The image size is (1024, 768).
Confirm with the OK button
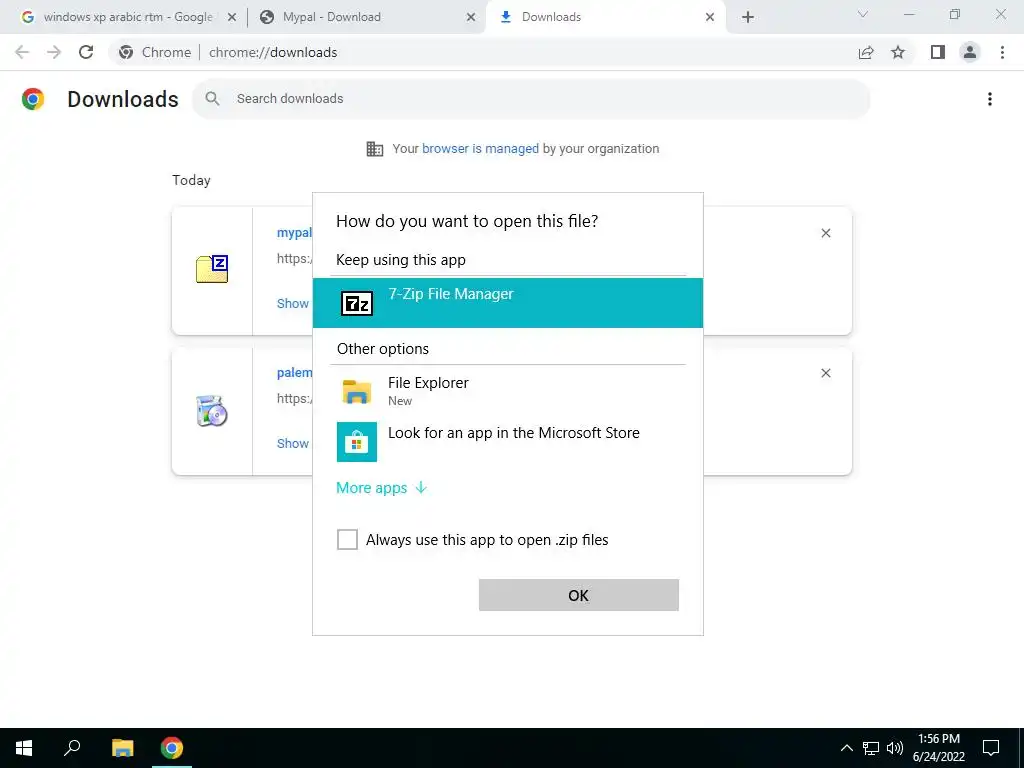point(578,595)
